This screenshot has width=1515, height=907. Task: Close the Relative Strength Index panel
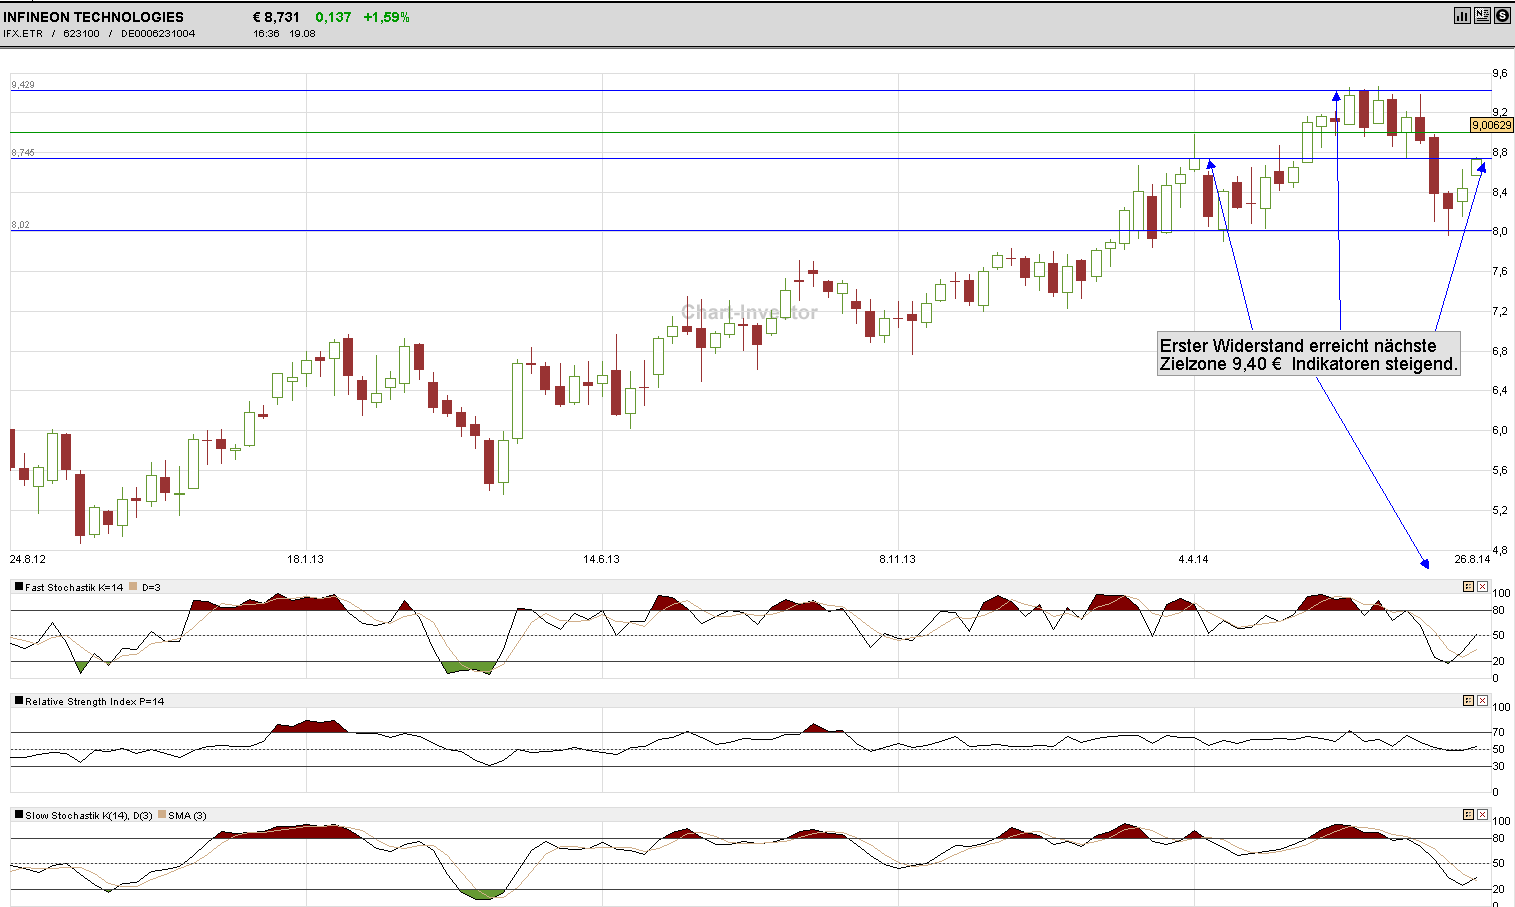pos(1483,701)
